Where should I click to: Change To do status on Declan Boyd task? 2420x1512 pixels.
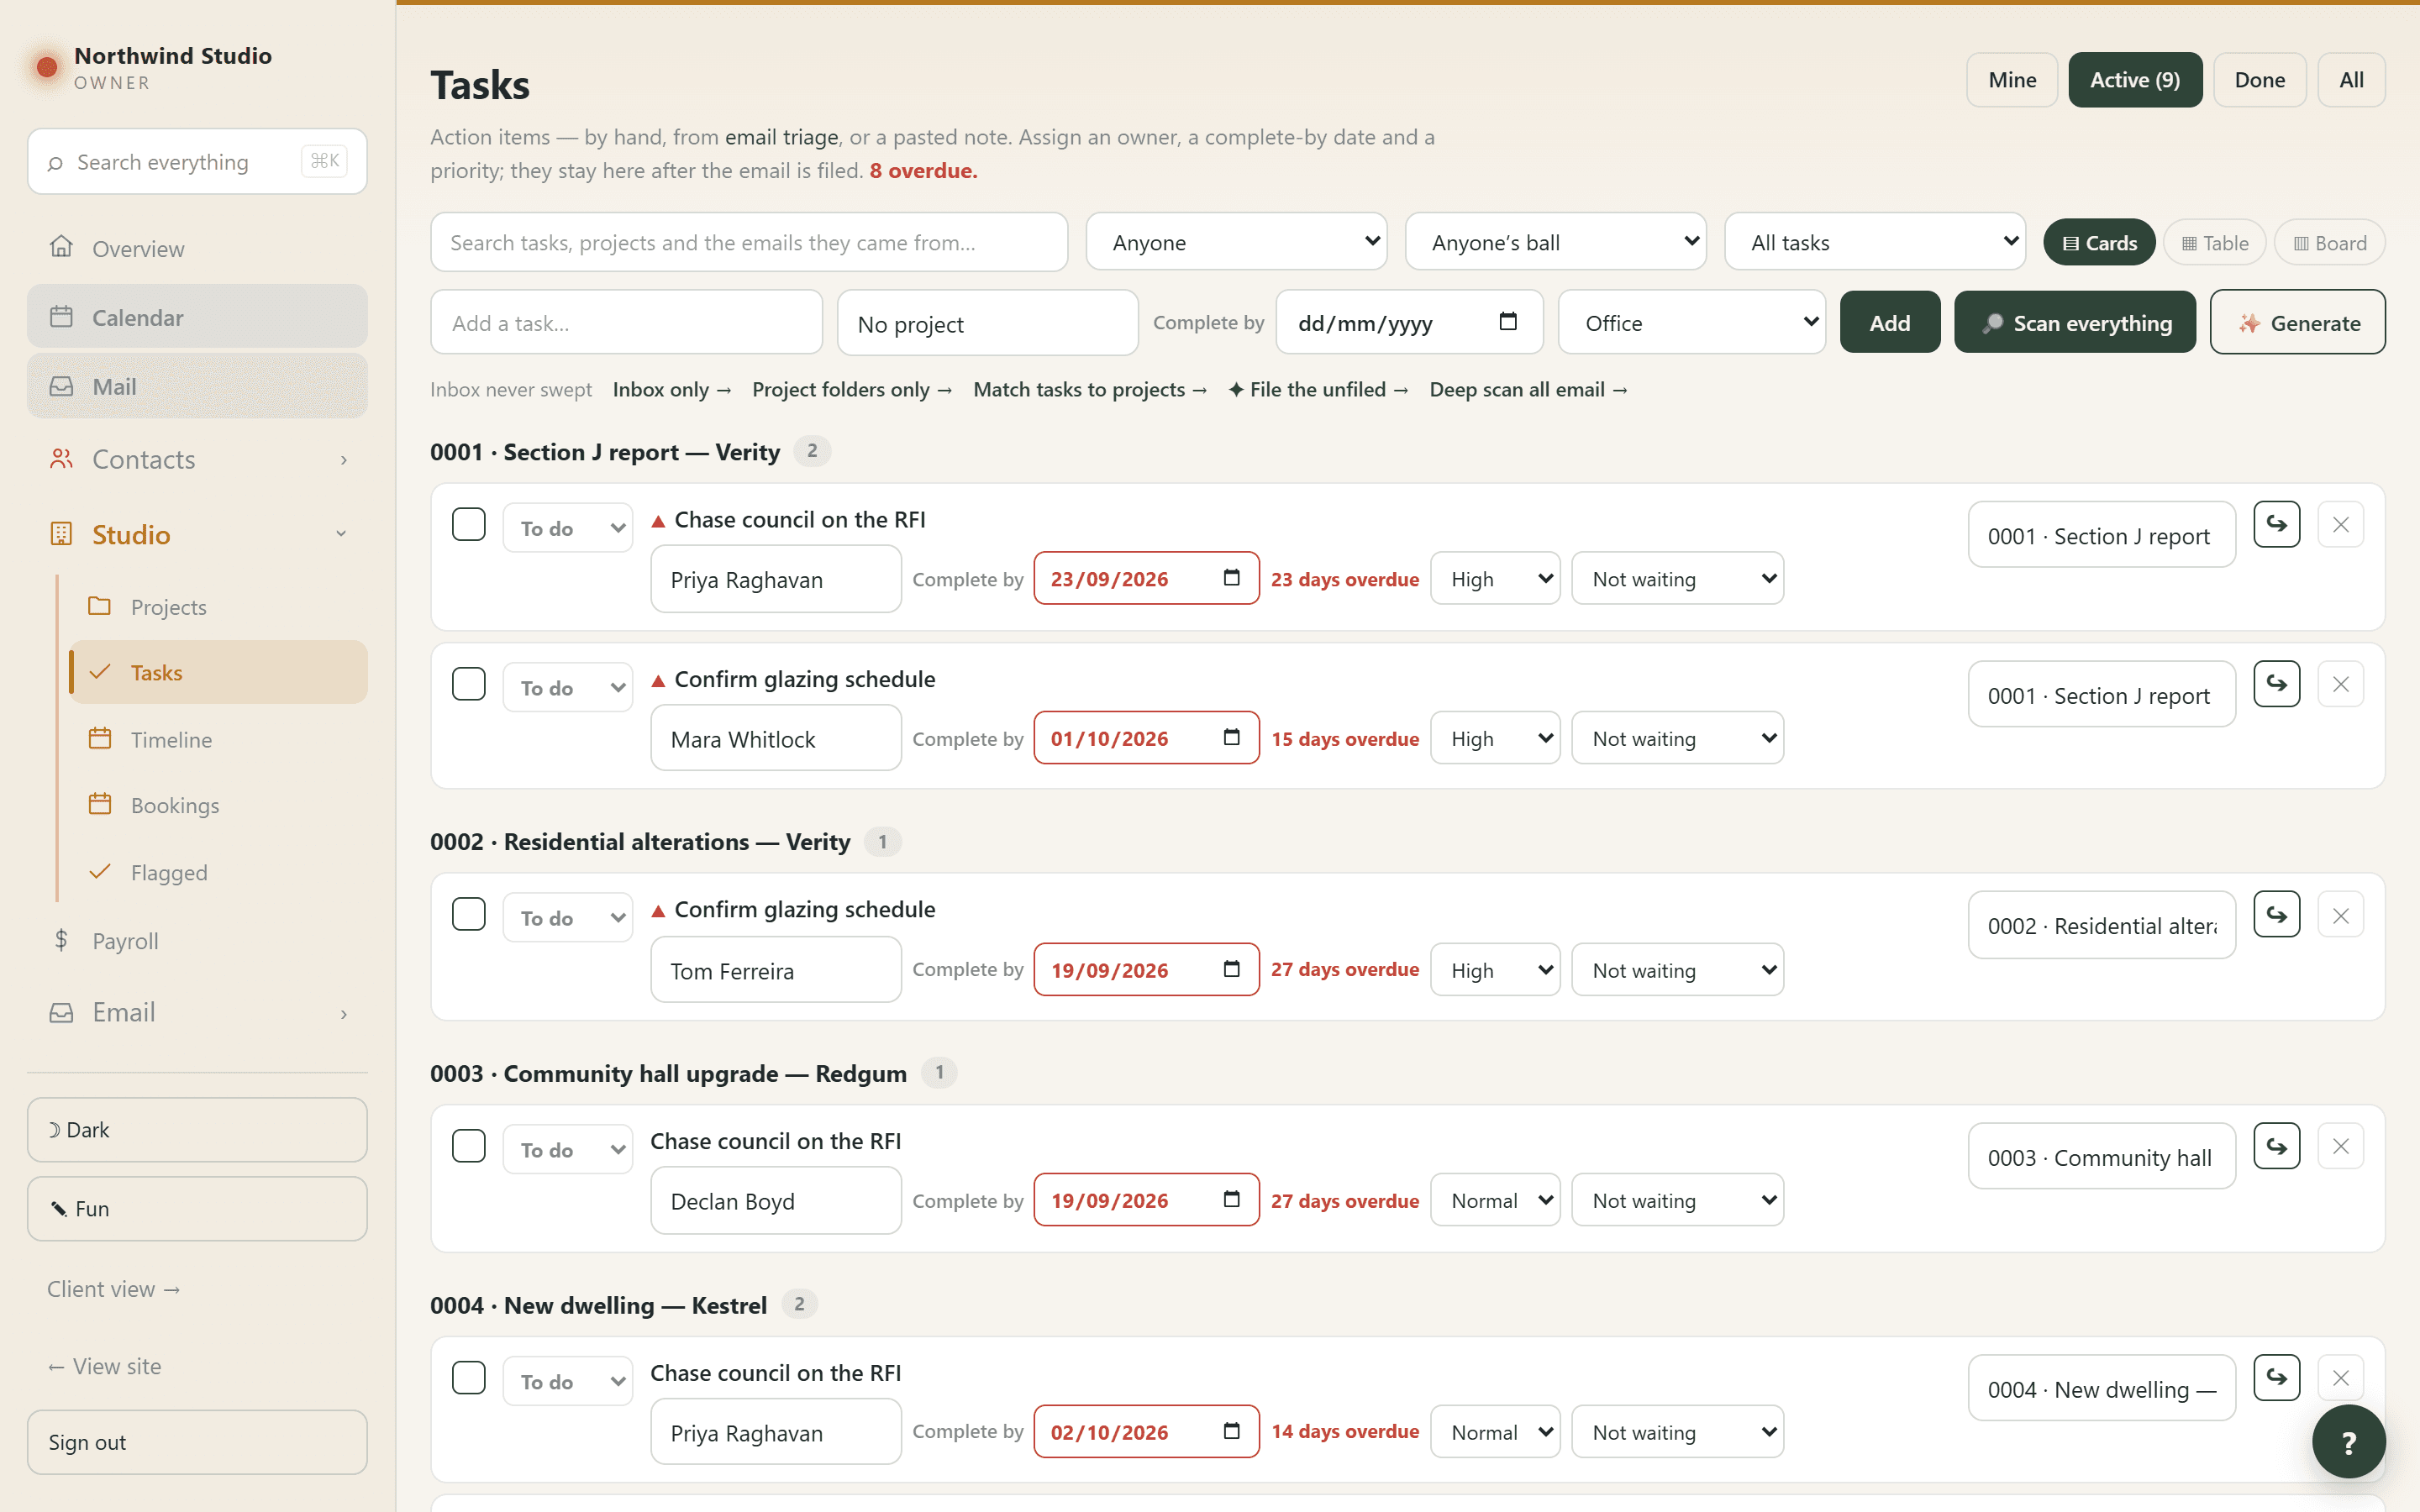point(568,1149)
